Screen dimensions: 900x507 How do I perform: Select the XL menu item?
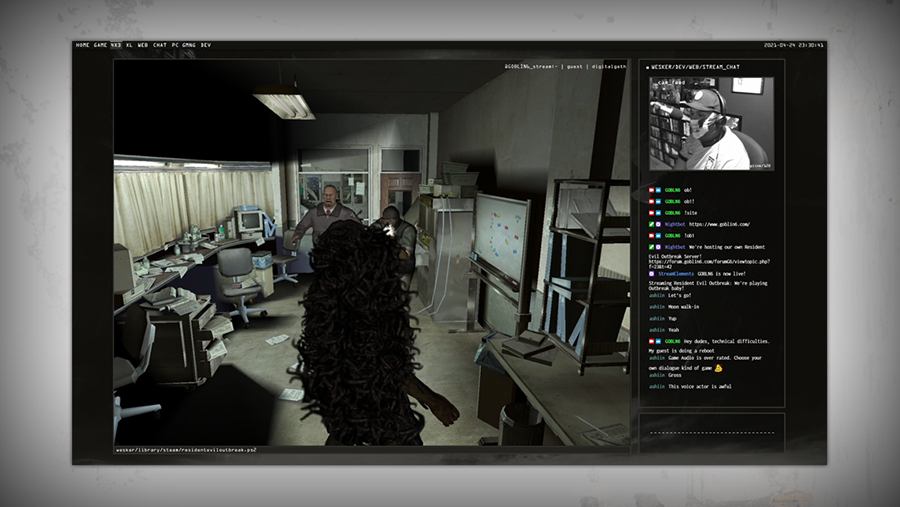coord(129,45)
